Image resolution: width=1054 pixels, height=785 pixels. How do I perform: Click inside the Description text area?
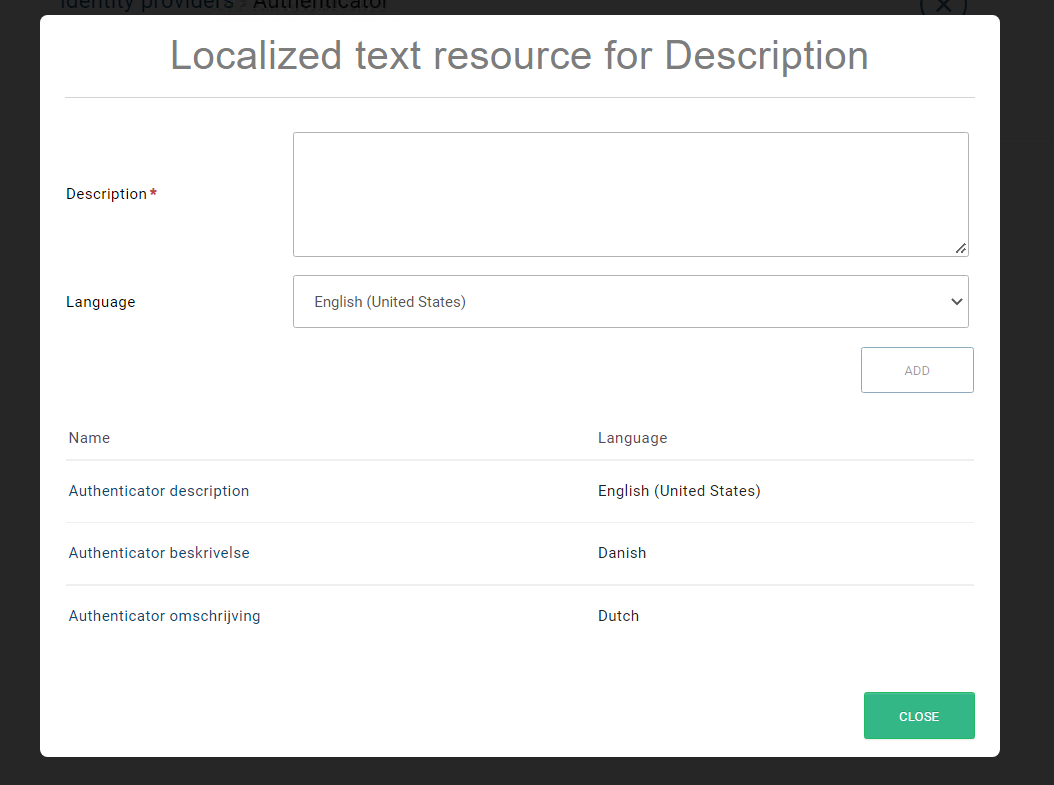tap(630, 194)
